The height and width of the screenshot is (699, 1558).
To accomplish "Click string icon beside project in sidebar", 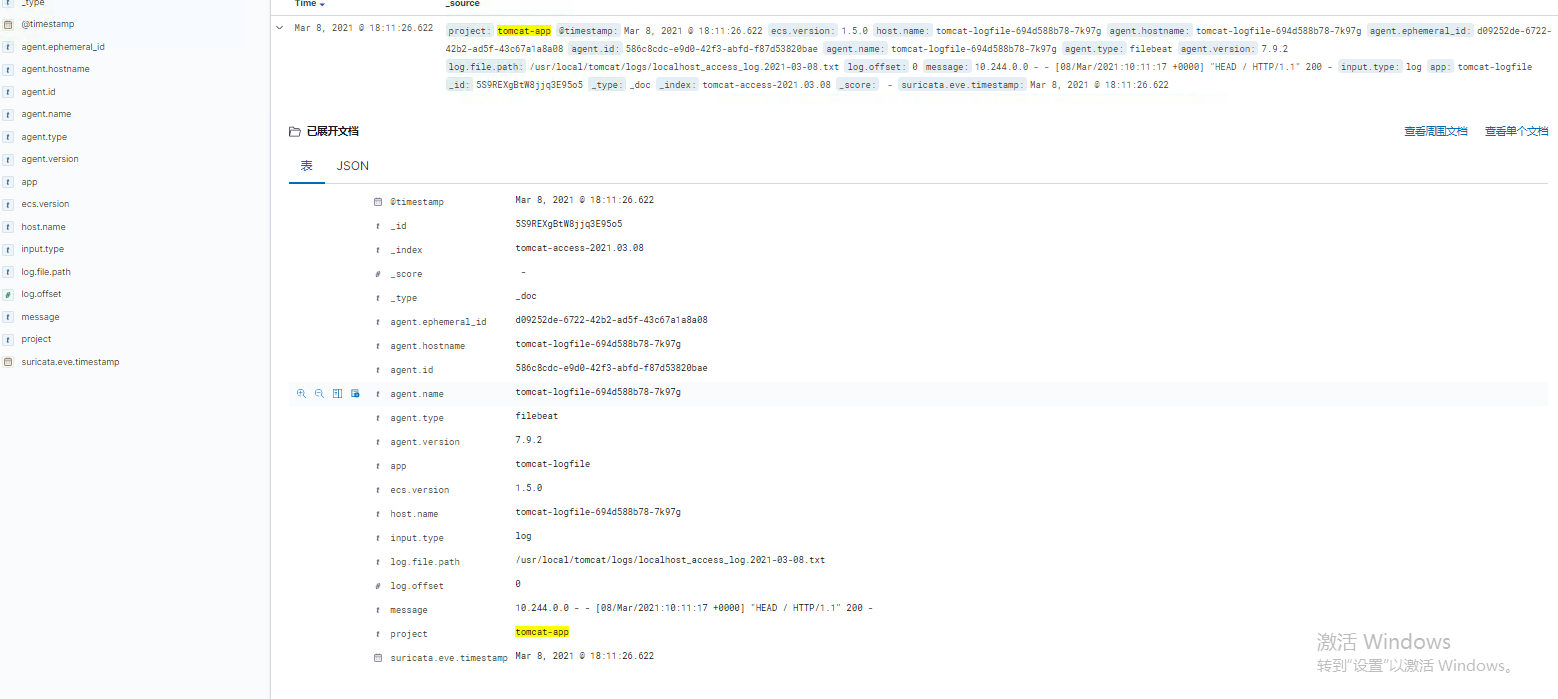I will (x=8, y=339).
